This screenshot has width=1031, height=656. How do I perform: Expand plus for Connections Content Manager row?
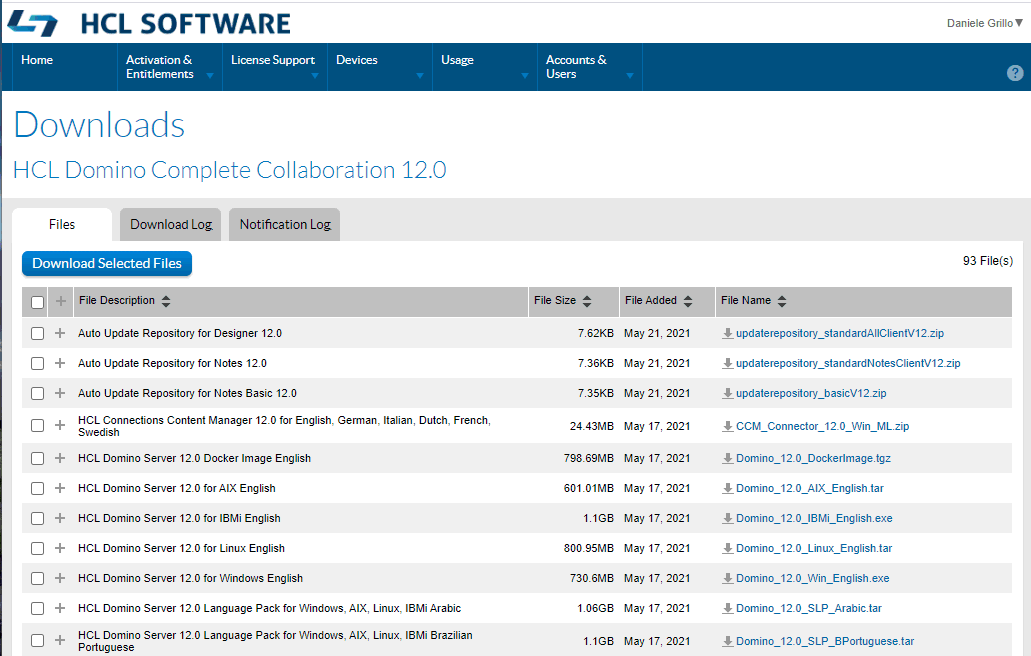tap(60, 425)
